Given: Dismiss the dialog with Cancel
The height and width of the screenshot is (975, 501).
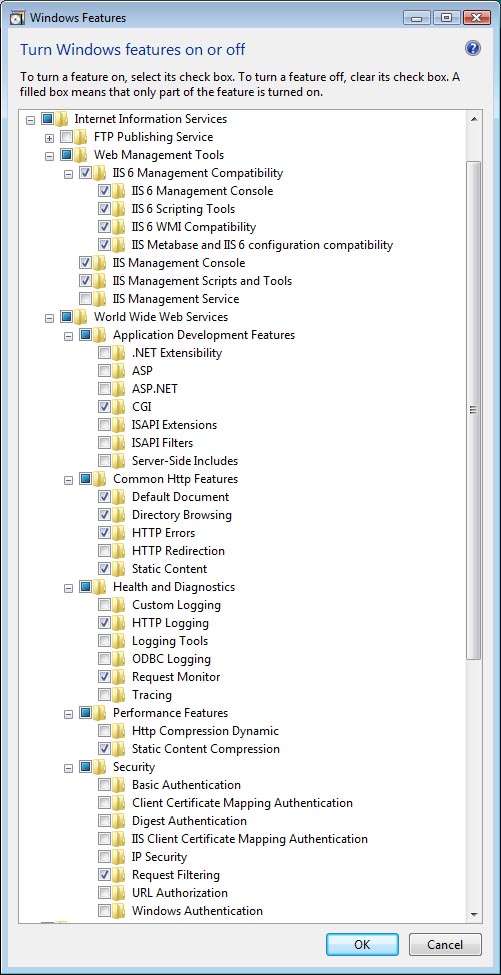Looking at the screenshot, I should [x=445, y=945].
